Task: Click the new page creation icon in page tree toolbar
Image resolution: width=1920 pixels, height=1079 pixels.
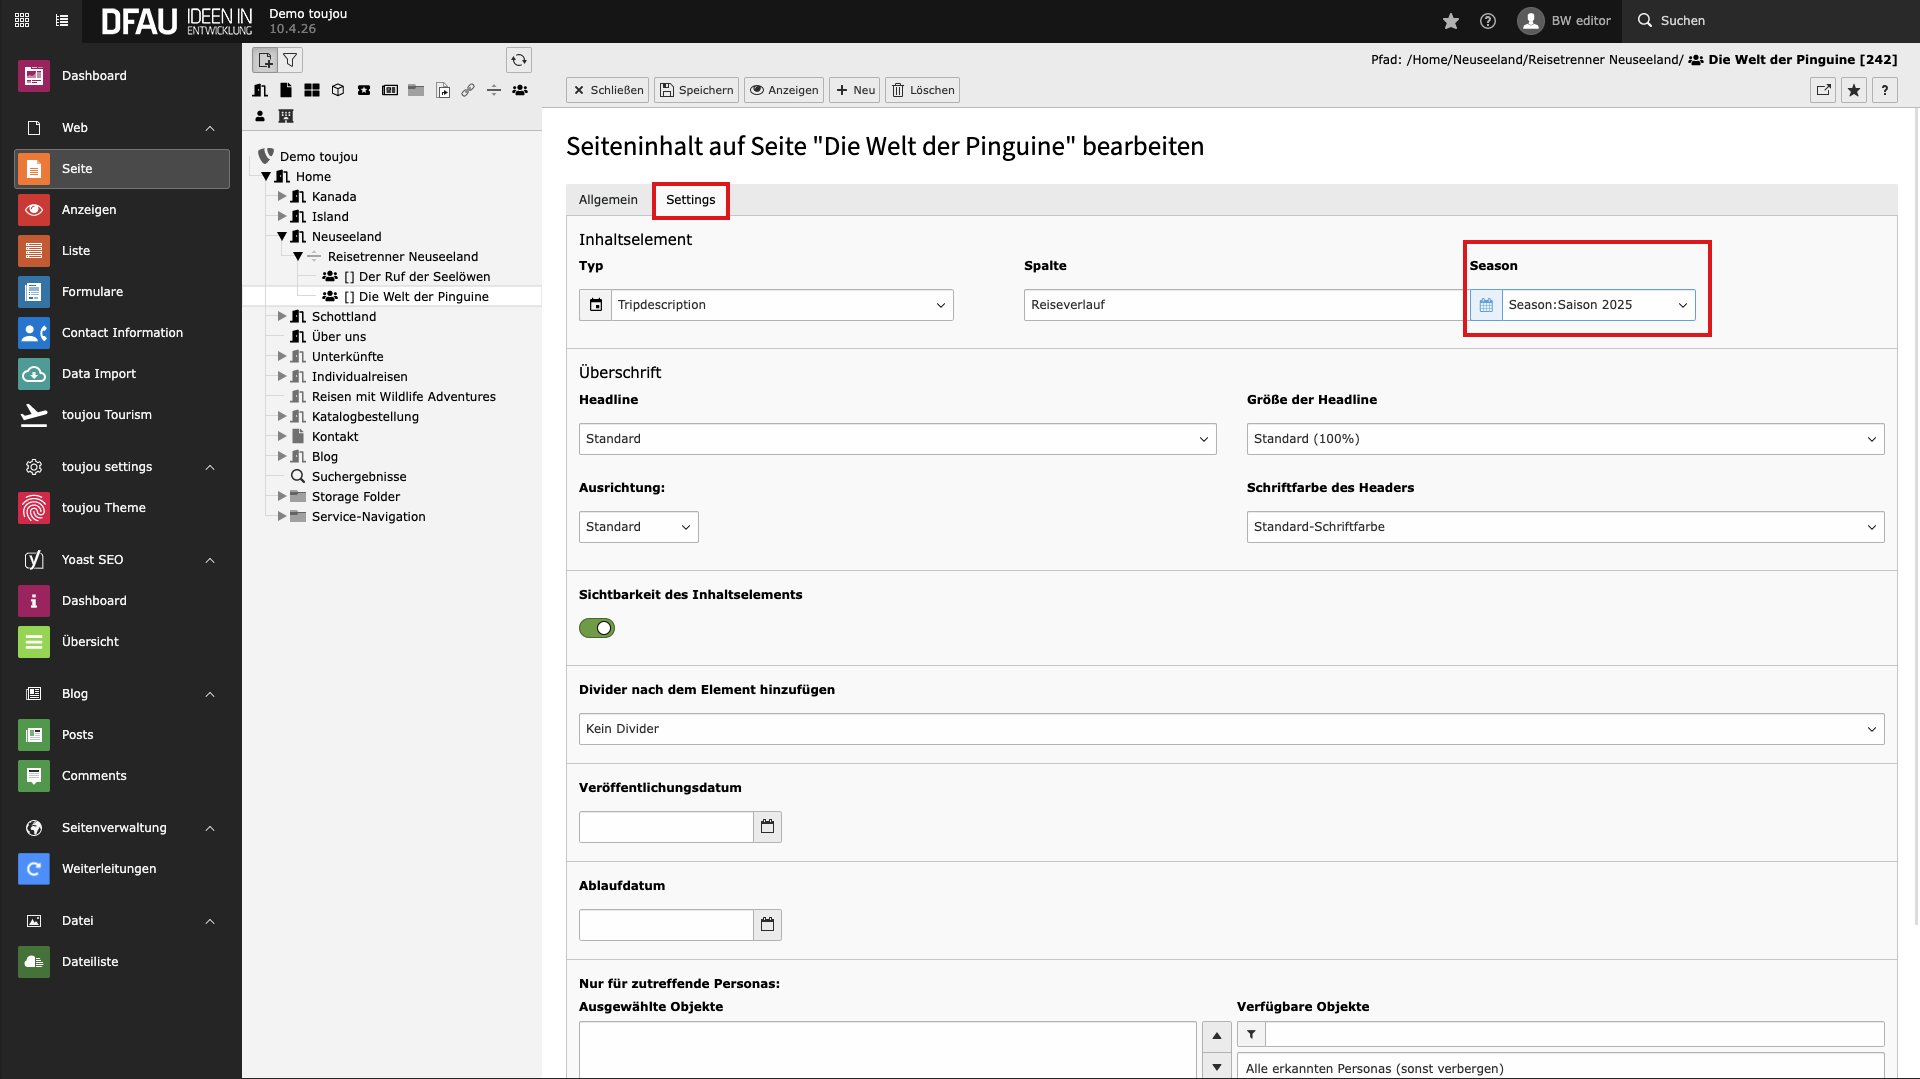Action: [265, 60]
